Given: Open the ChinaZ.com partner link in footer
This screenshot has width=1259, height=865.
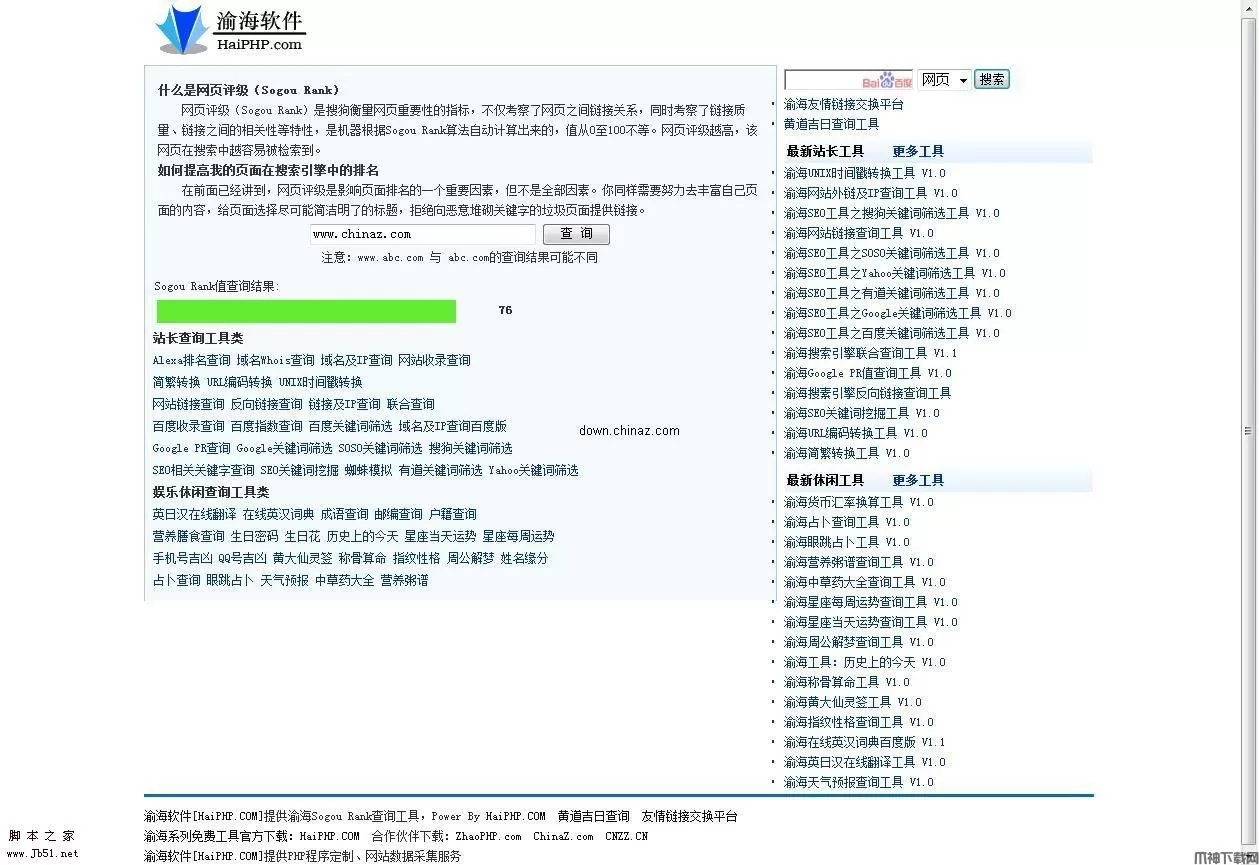Looking at the screenshot, I should coord(561,835).
